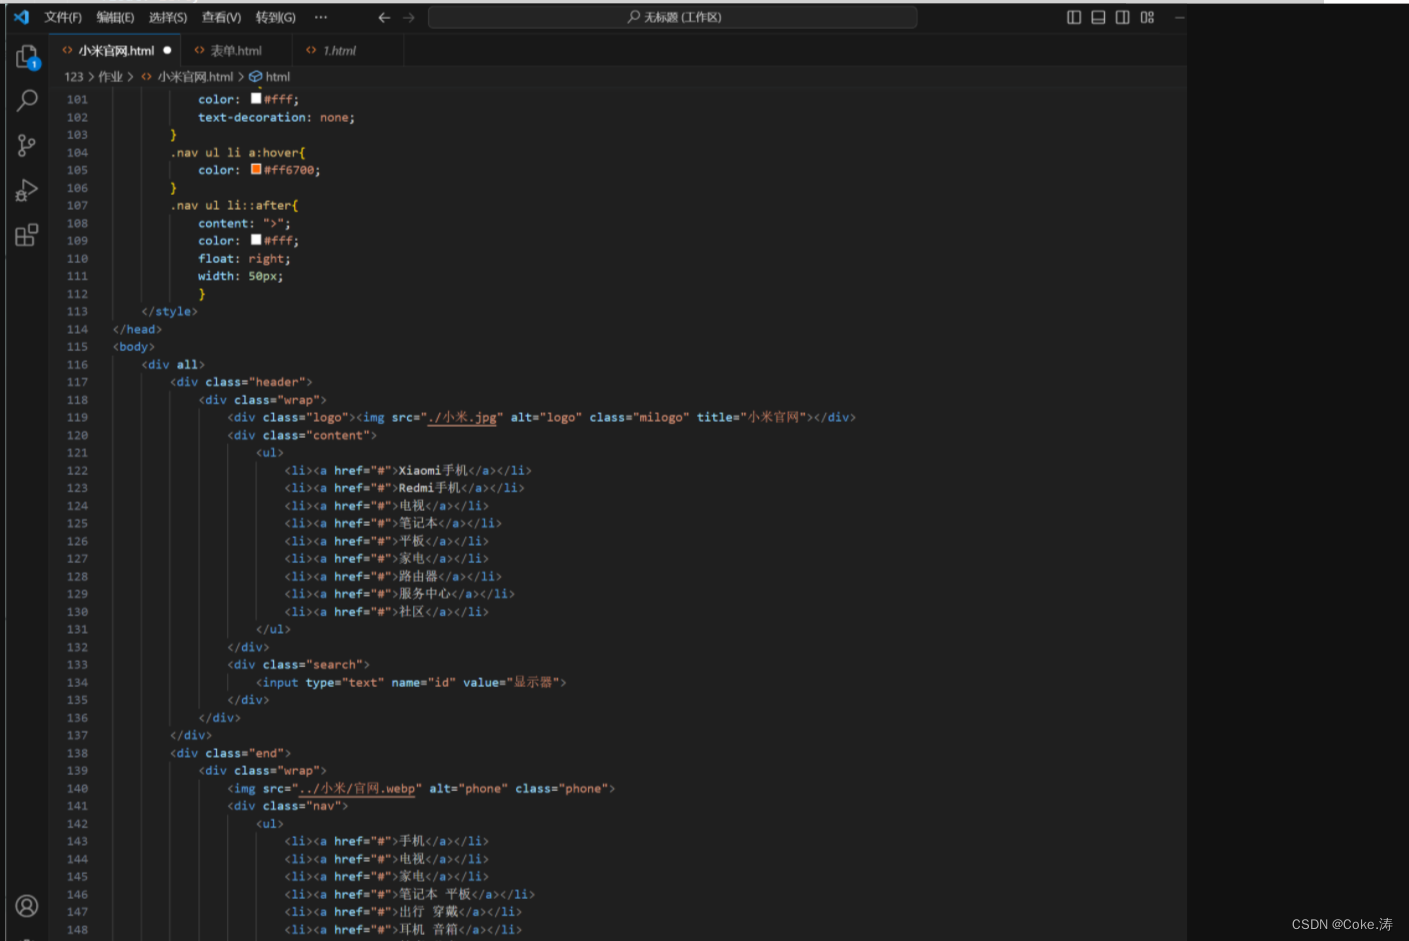The width and height of the screenshot is (1409, 941).
Task: Click the 笔记本 list item on line 125
Action: (393, 523)
